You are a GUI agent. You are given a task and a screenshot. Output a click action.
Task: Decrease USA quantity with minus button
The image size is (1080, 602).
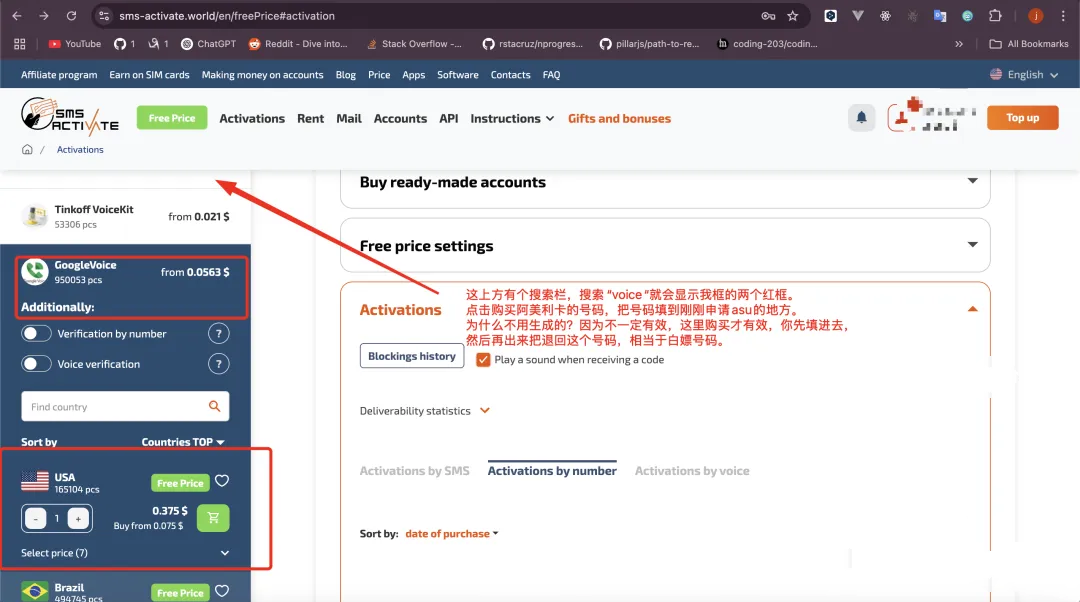point(36,519)
